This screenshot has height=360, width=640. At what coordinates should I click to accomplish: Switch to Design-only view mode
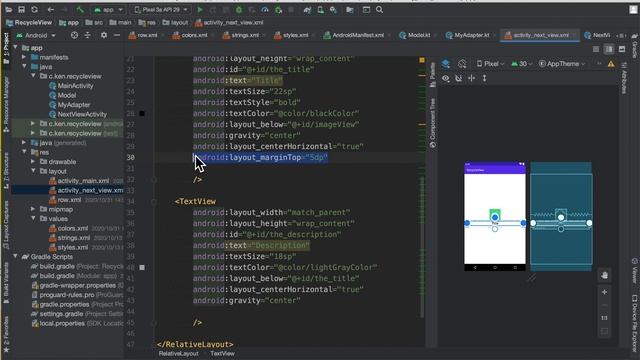[x=622, y=49]
